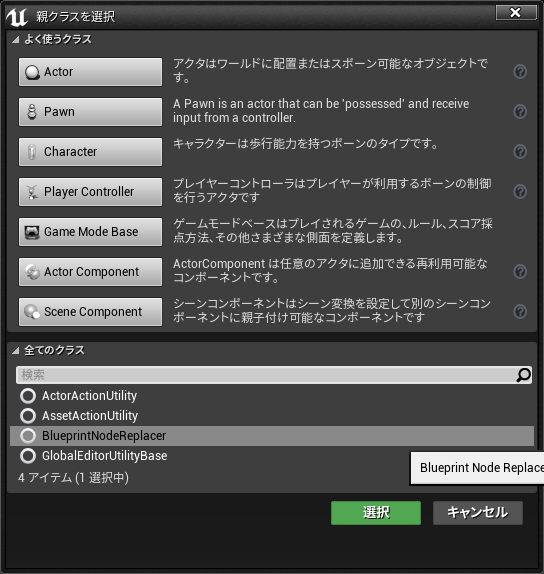Click the capsule icon on Character button
This screenshot has width=544, height=574.
pos(32,152)
